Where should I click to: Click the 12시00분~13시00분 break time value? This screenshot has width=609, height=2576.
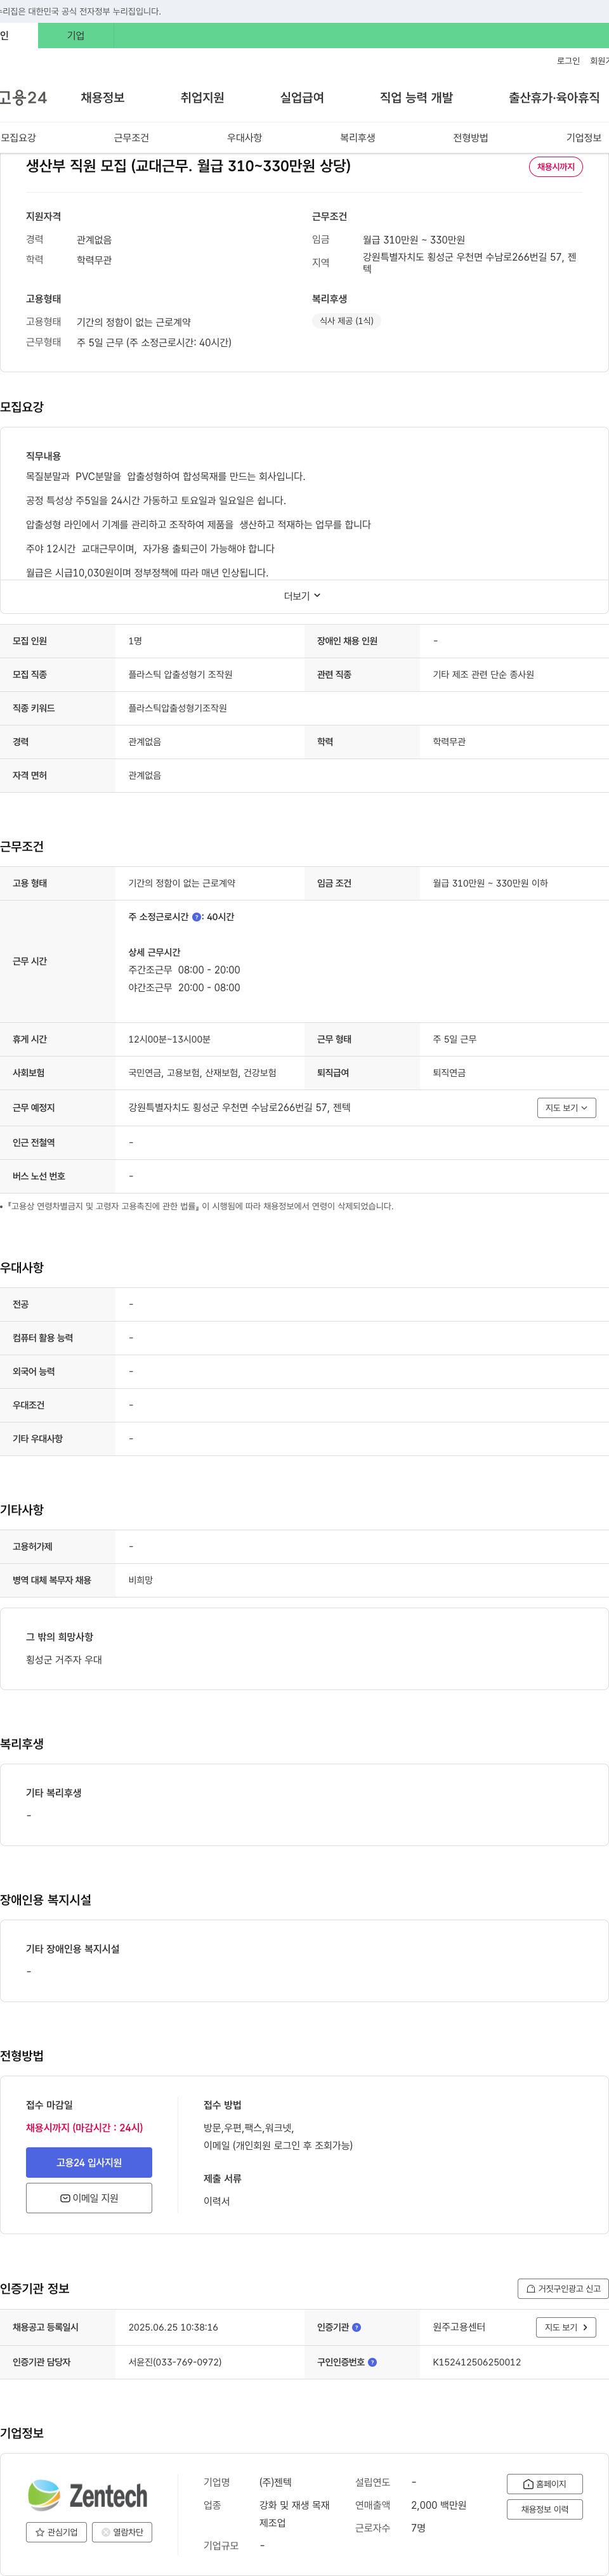[169, 1039]
